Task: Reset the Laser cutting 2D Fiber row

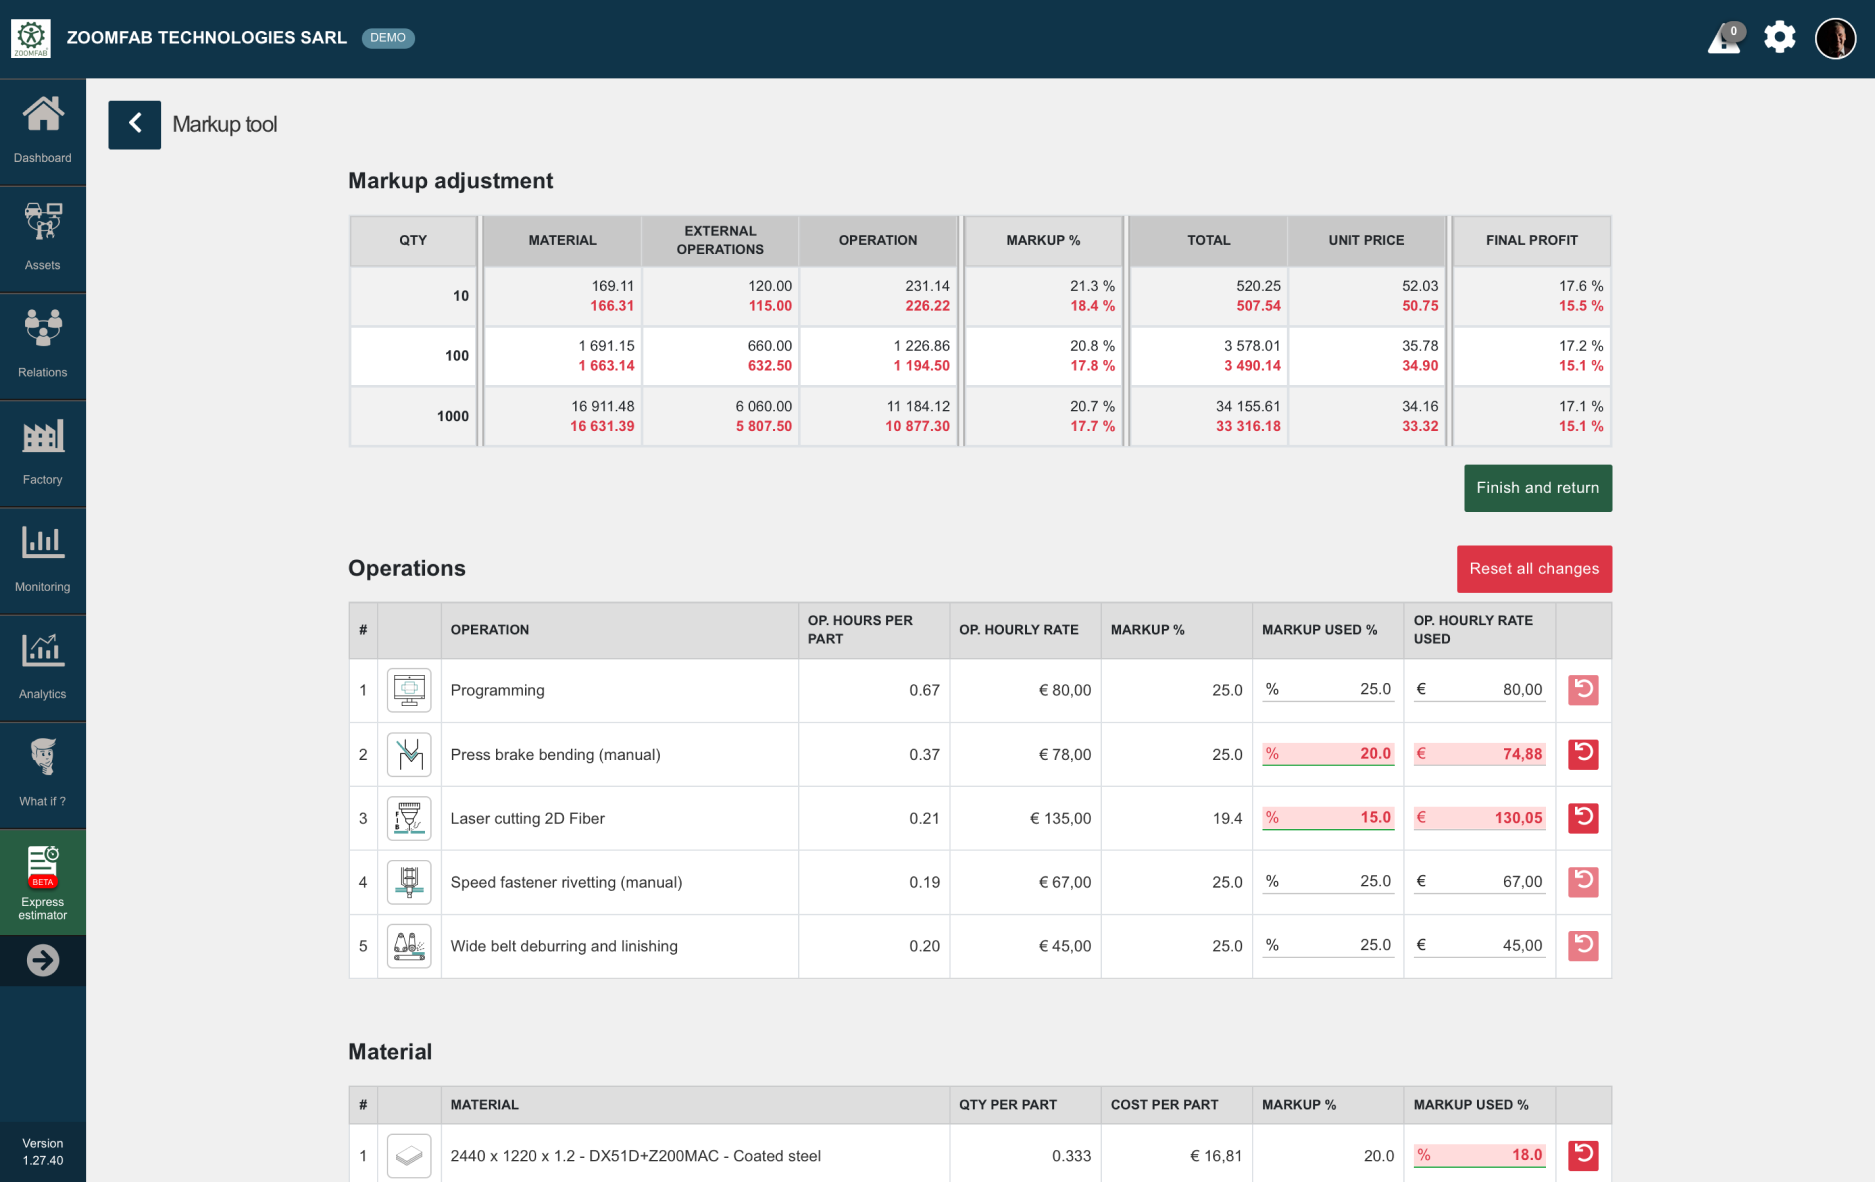Action: coord(1582,818)
